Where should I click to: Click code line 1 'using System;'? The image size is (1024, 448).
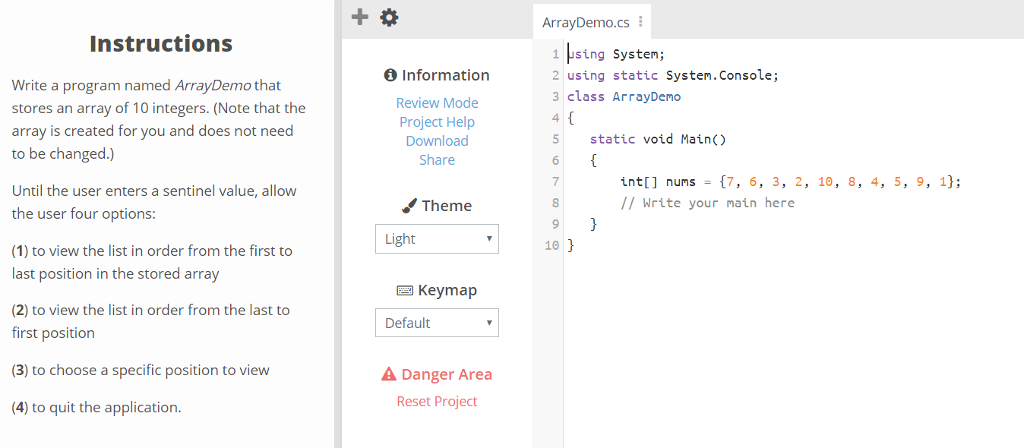[616, 54]
